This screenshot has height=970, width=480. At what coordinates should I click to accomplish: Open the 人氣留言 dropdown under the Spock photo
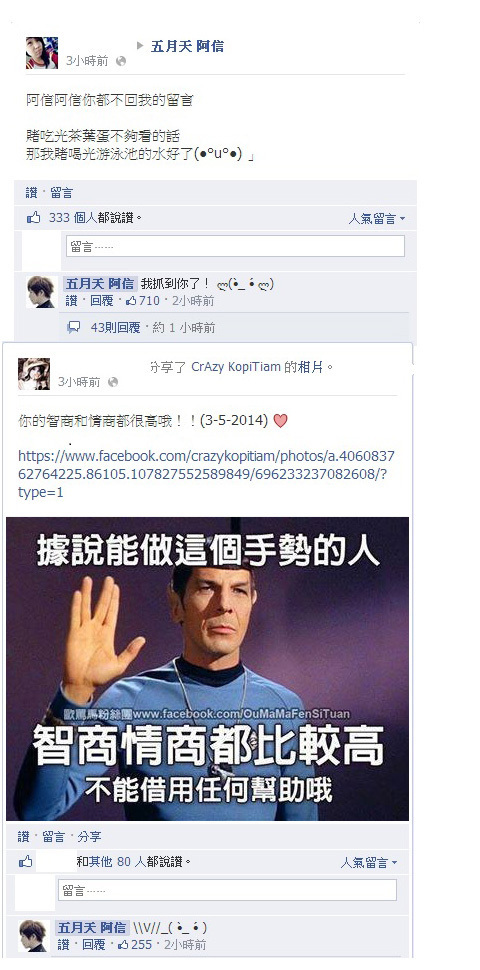point(369,862)
